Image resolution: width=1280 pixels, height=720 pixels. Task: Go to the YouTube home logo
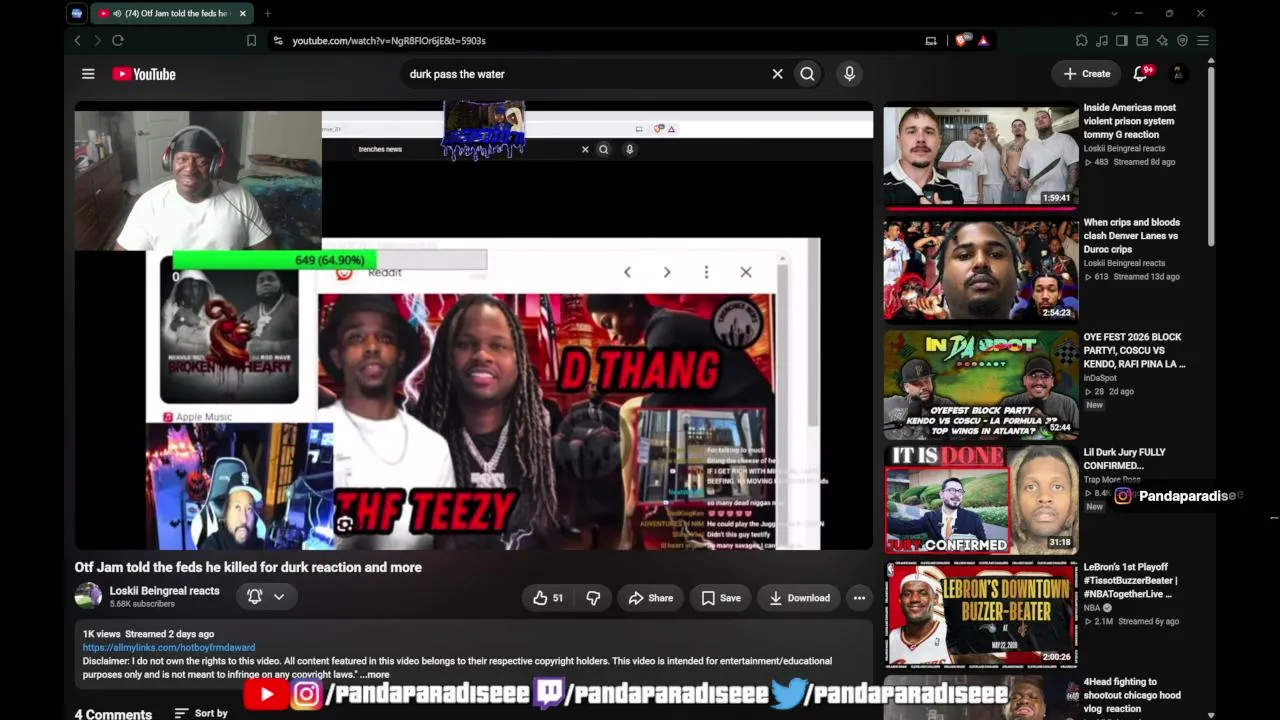(144, 74)
